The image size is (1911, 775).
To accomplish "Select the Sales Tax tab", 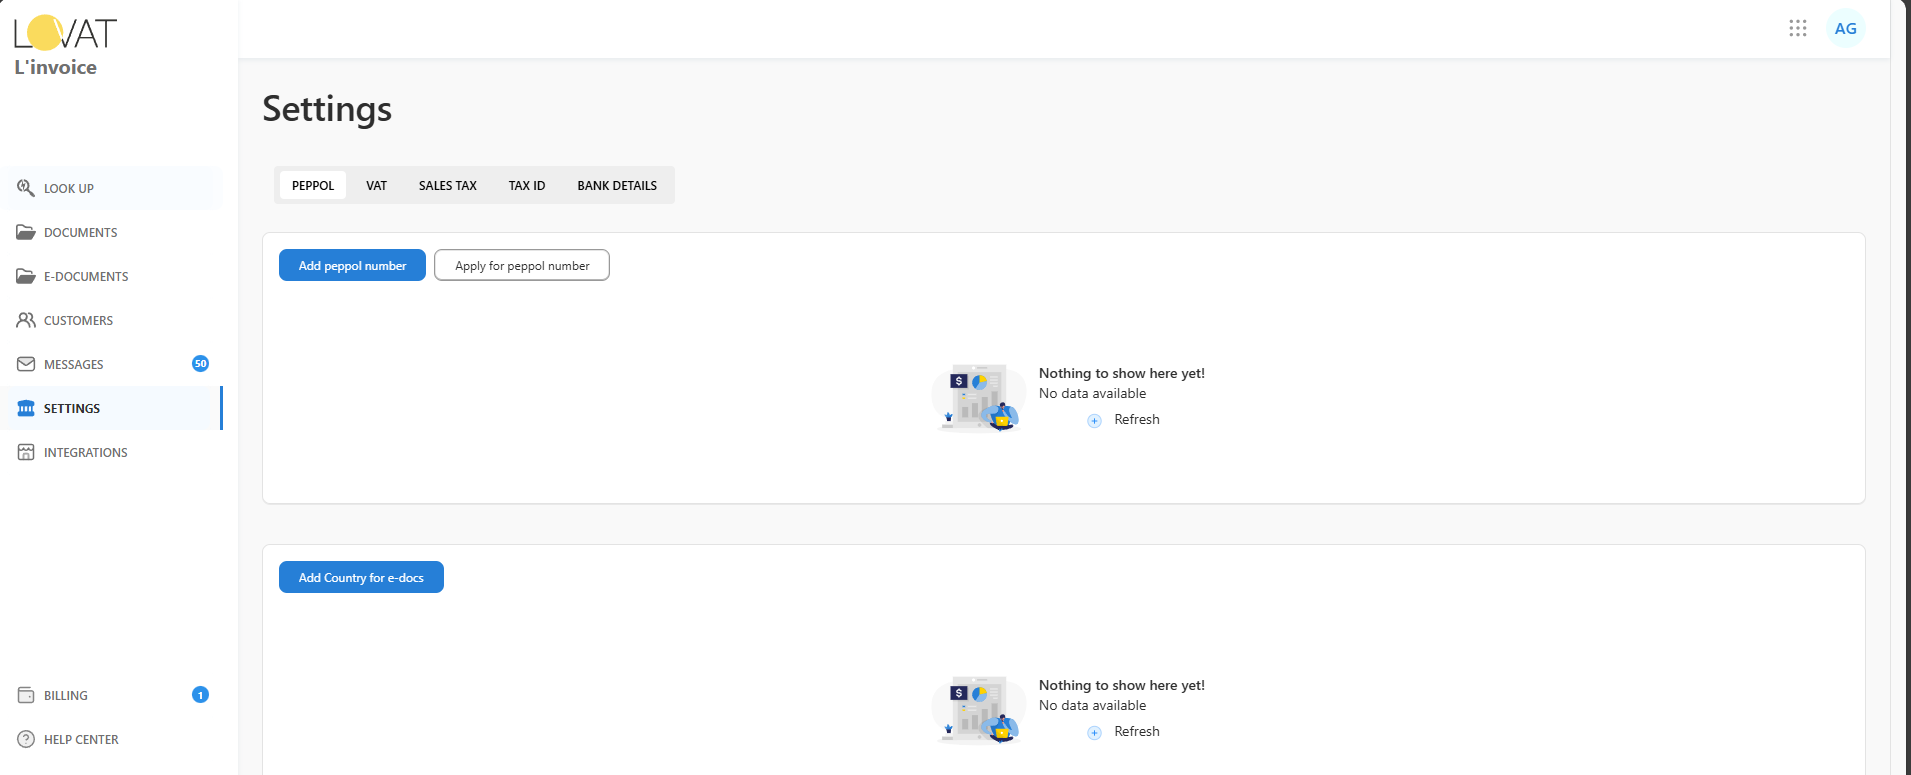I will click(x=447, y=185).
